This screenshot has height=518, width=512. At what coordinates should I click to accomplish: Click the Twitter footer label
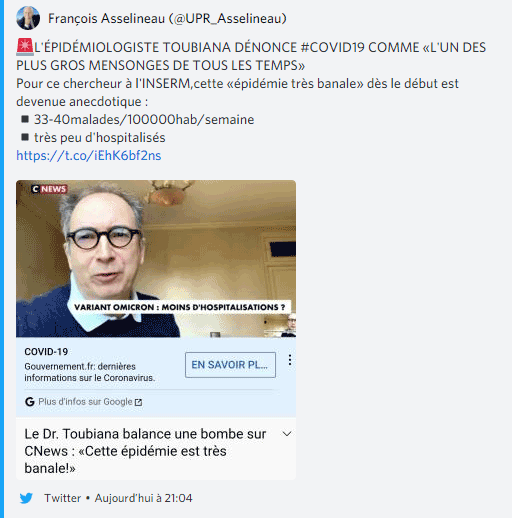tap(63, 498)
